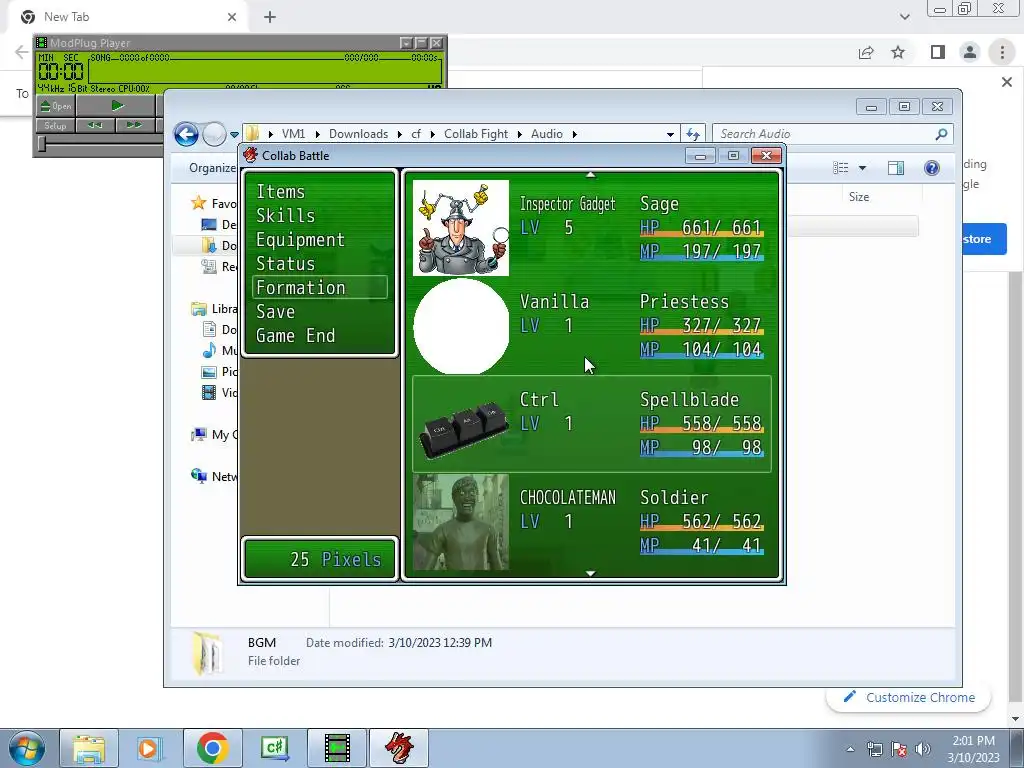The image size is (1024, 768).
Task: Click the Collab Fight breadcrumb
Action: coord(475,134)
